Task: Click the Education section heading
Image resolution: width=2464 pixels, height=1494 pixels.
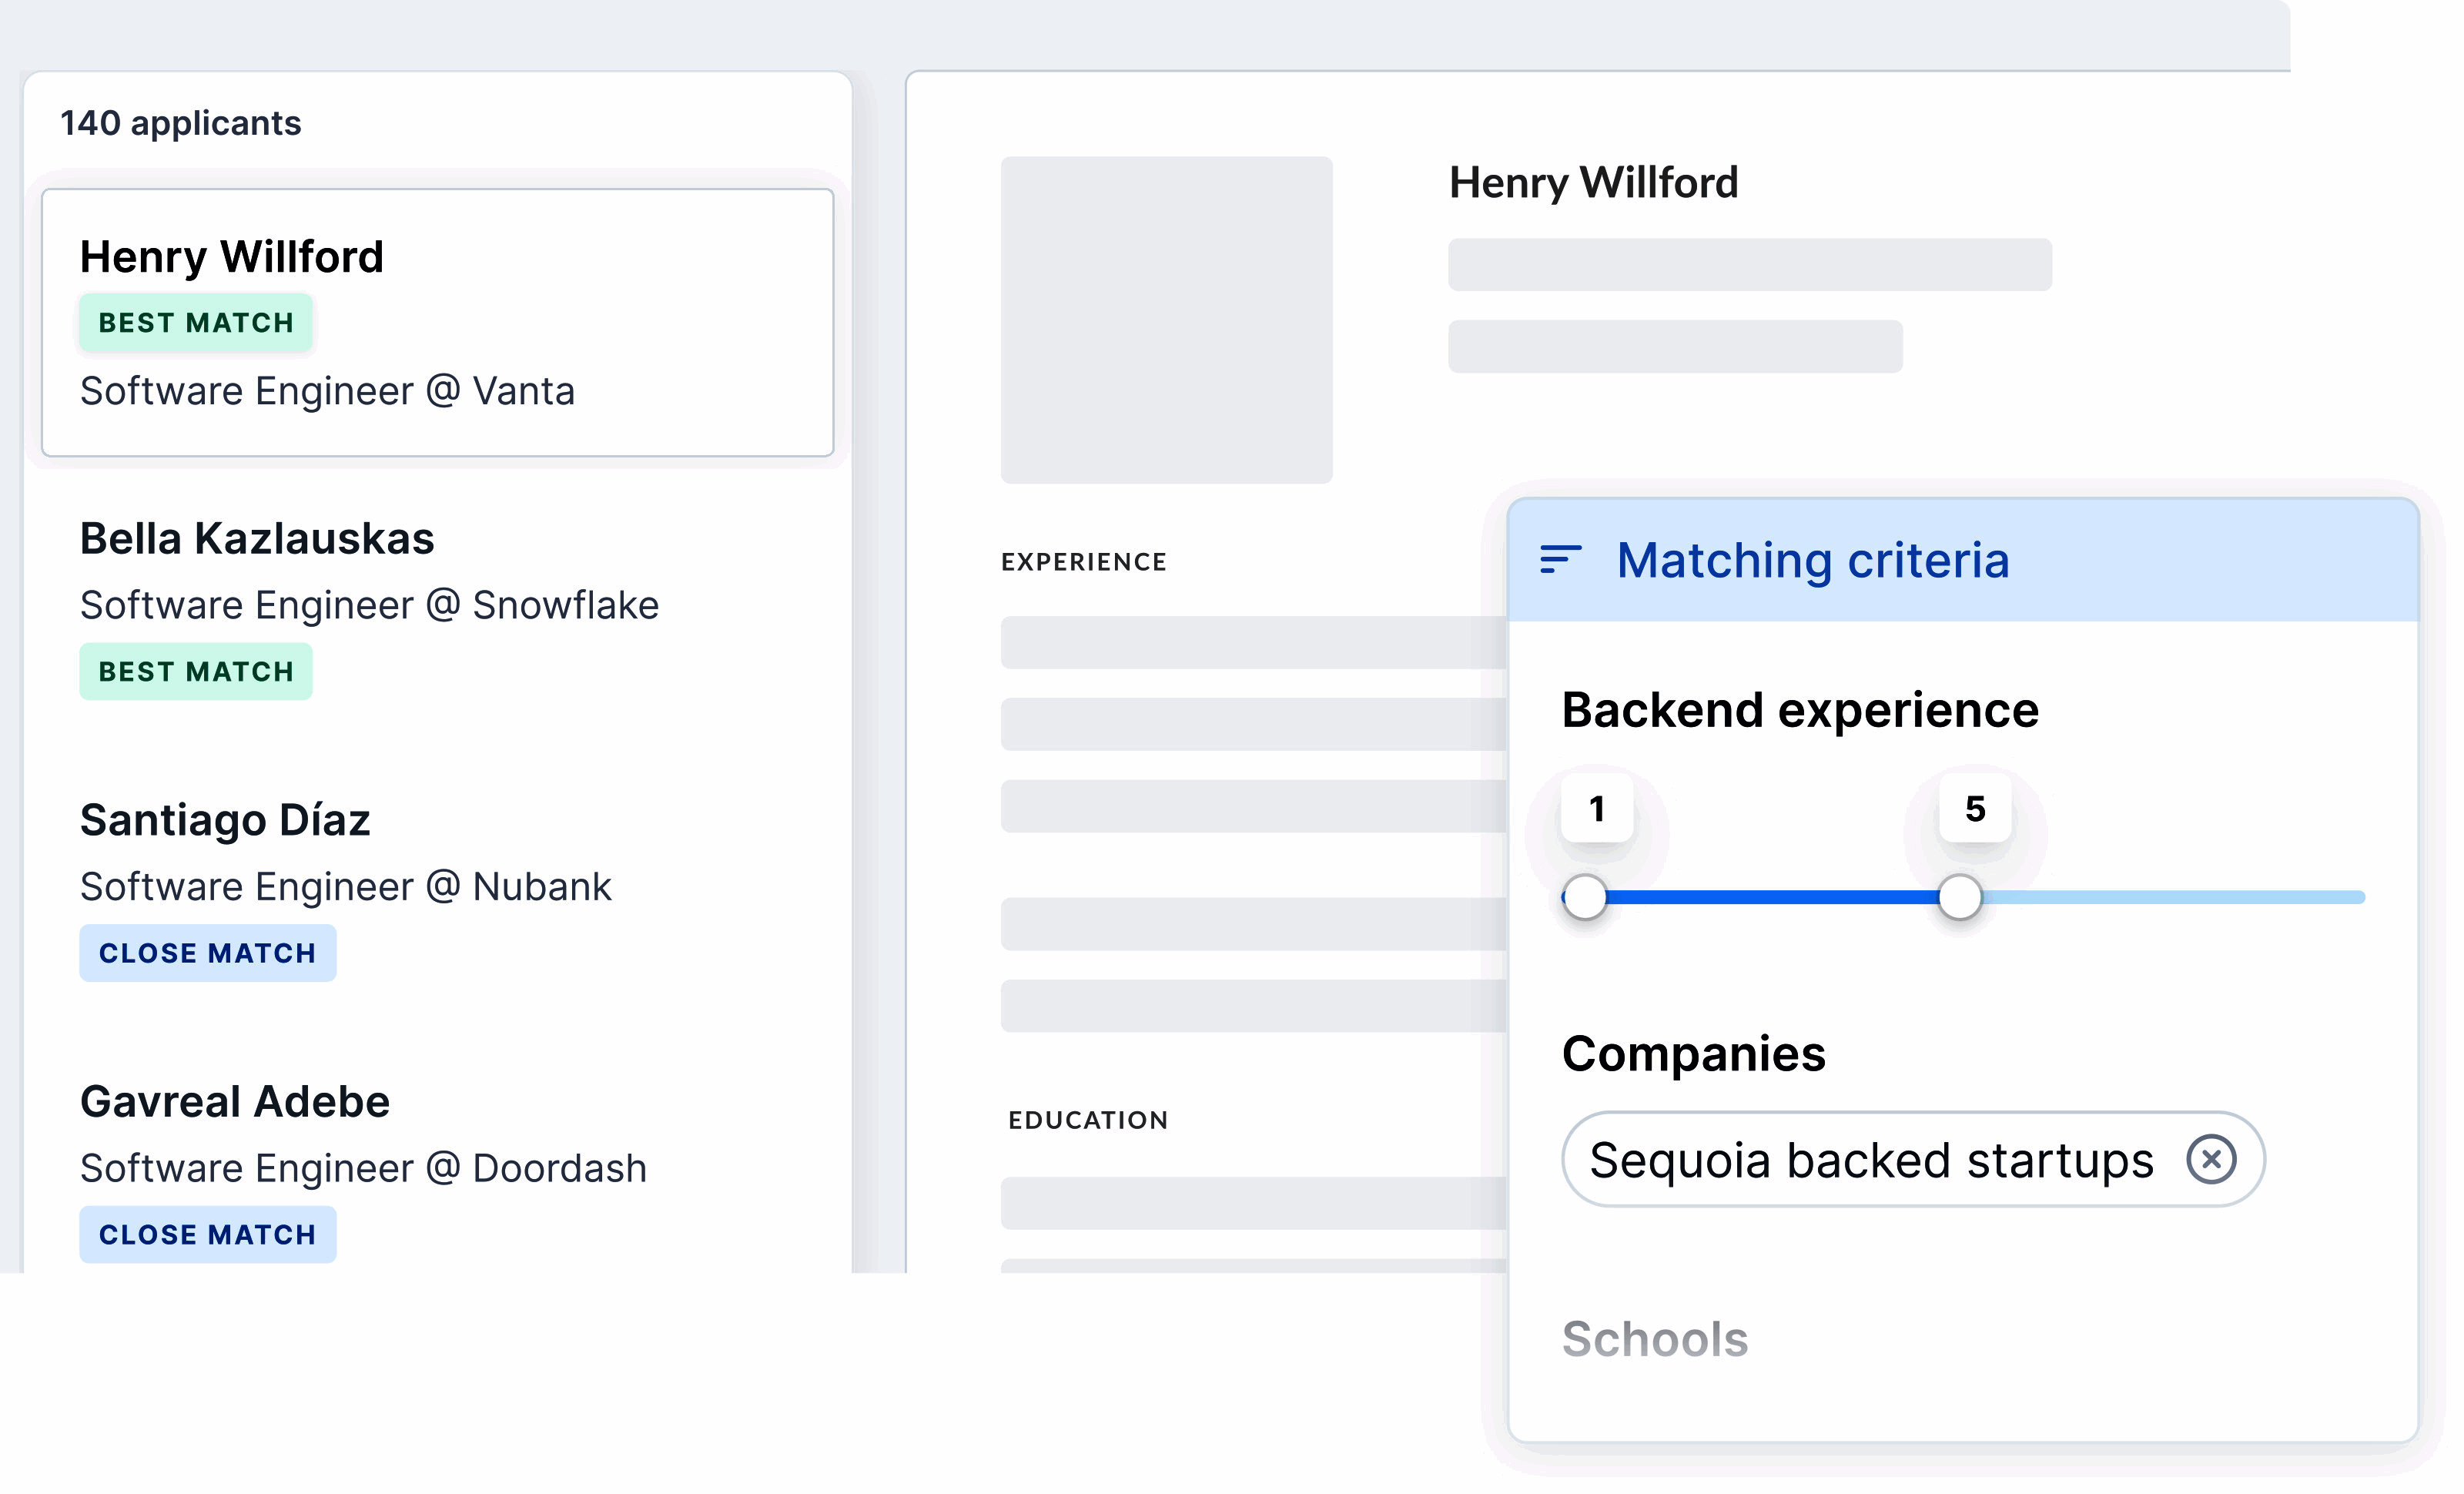Action: click(1088, 1120)
